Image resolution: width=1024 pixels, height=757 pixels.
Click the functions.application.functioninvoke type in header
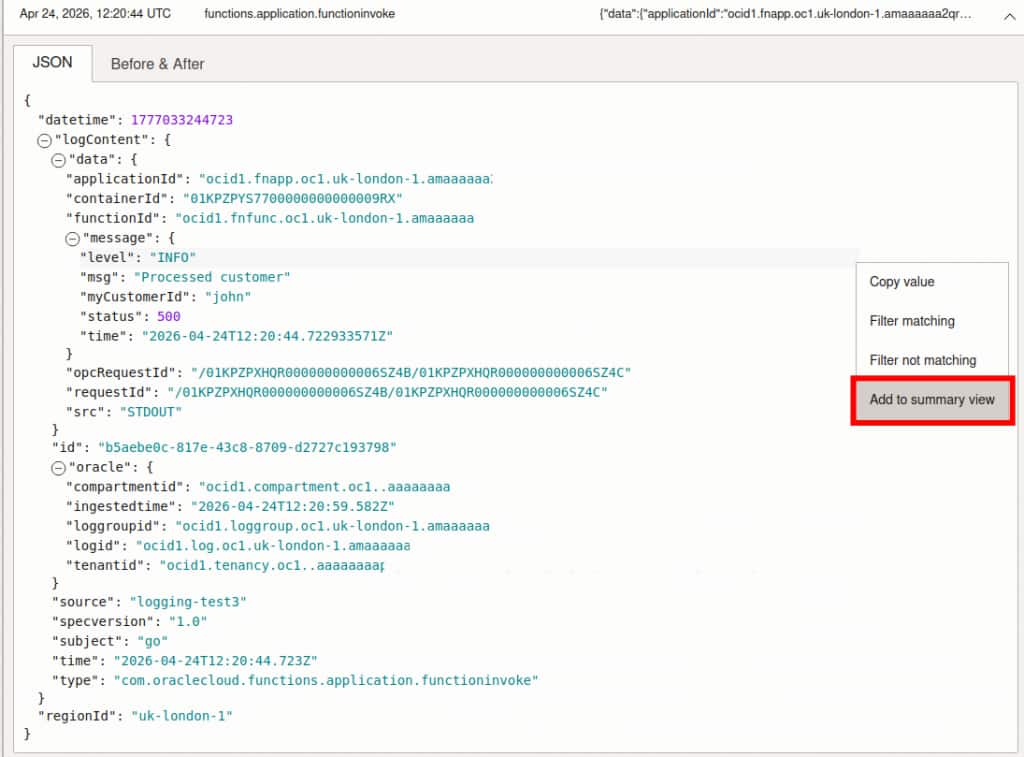coord(299,14)
